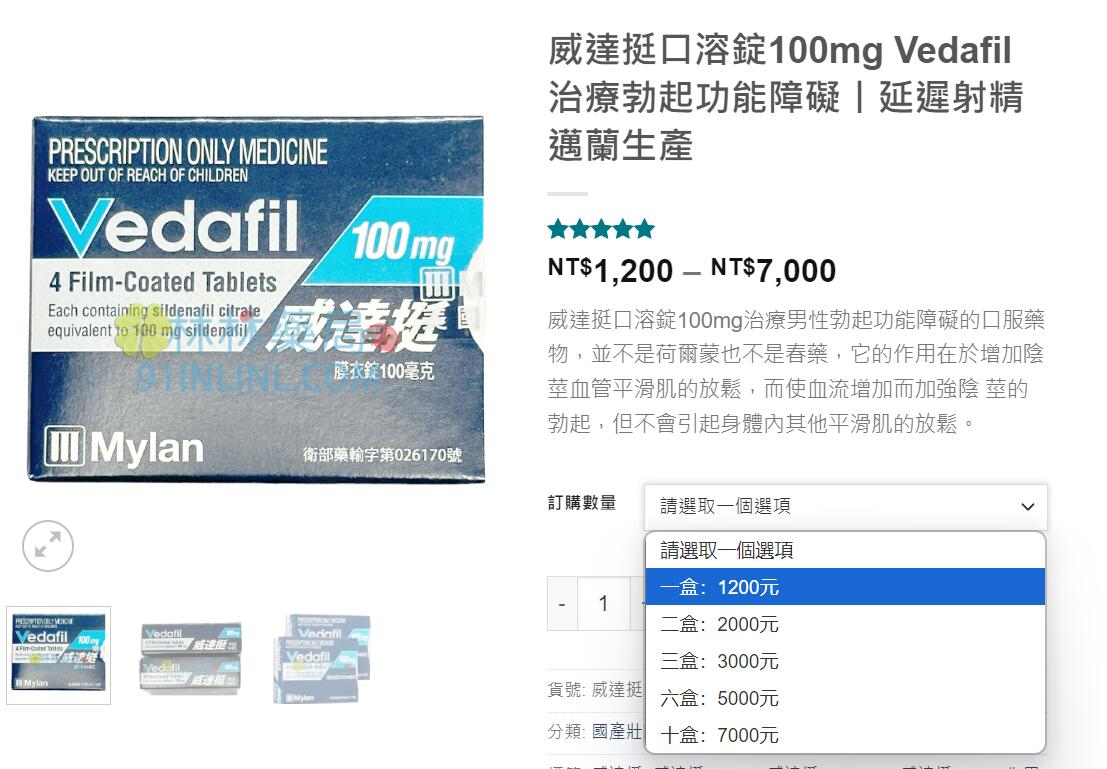Pick the 三盒: 3000元 option

[845, 661]
